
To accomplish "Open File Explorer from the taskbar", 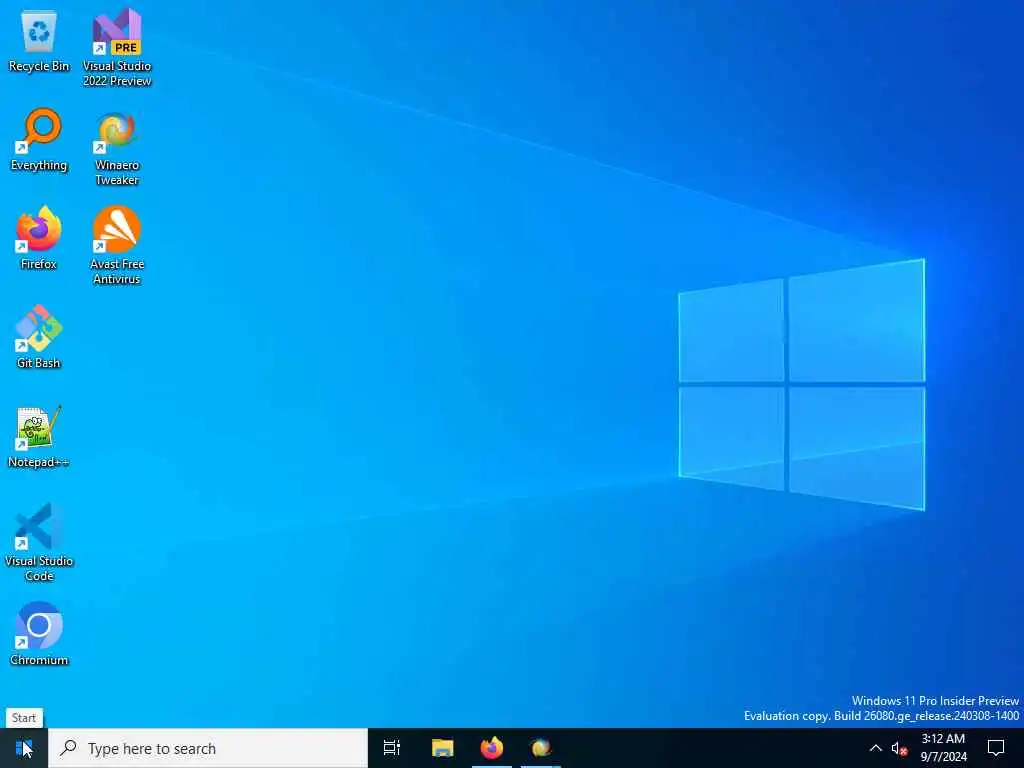I will point(442,748).
